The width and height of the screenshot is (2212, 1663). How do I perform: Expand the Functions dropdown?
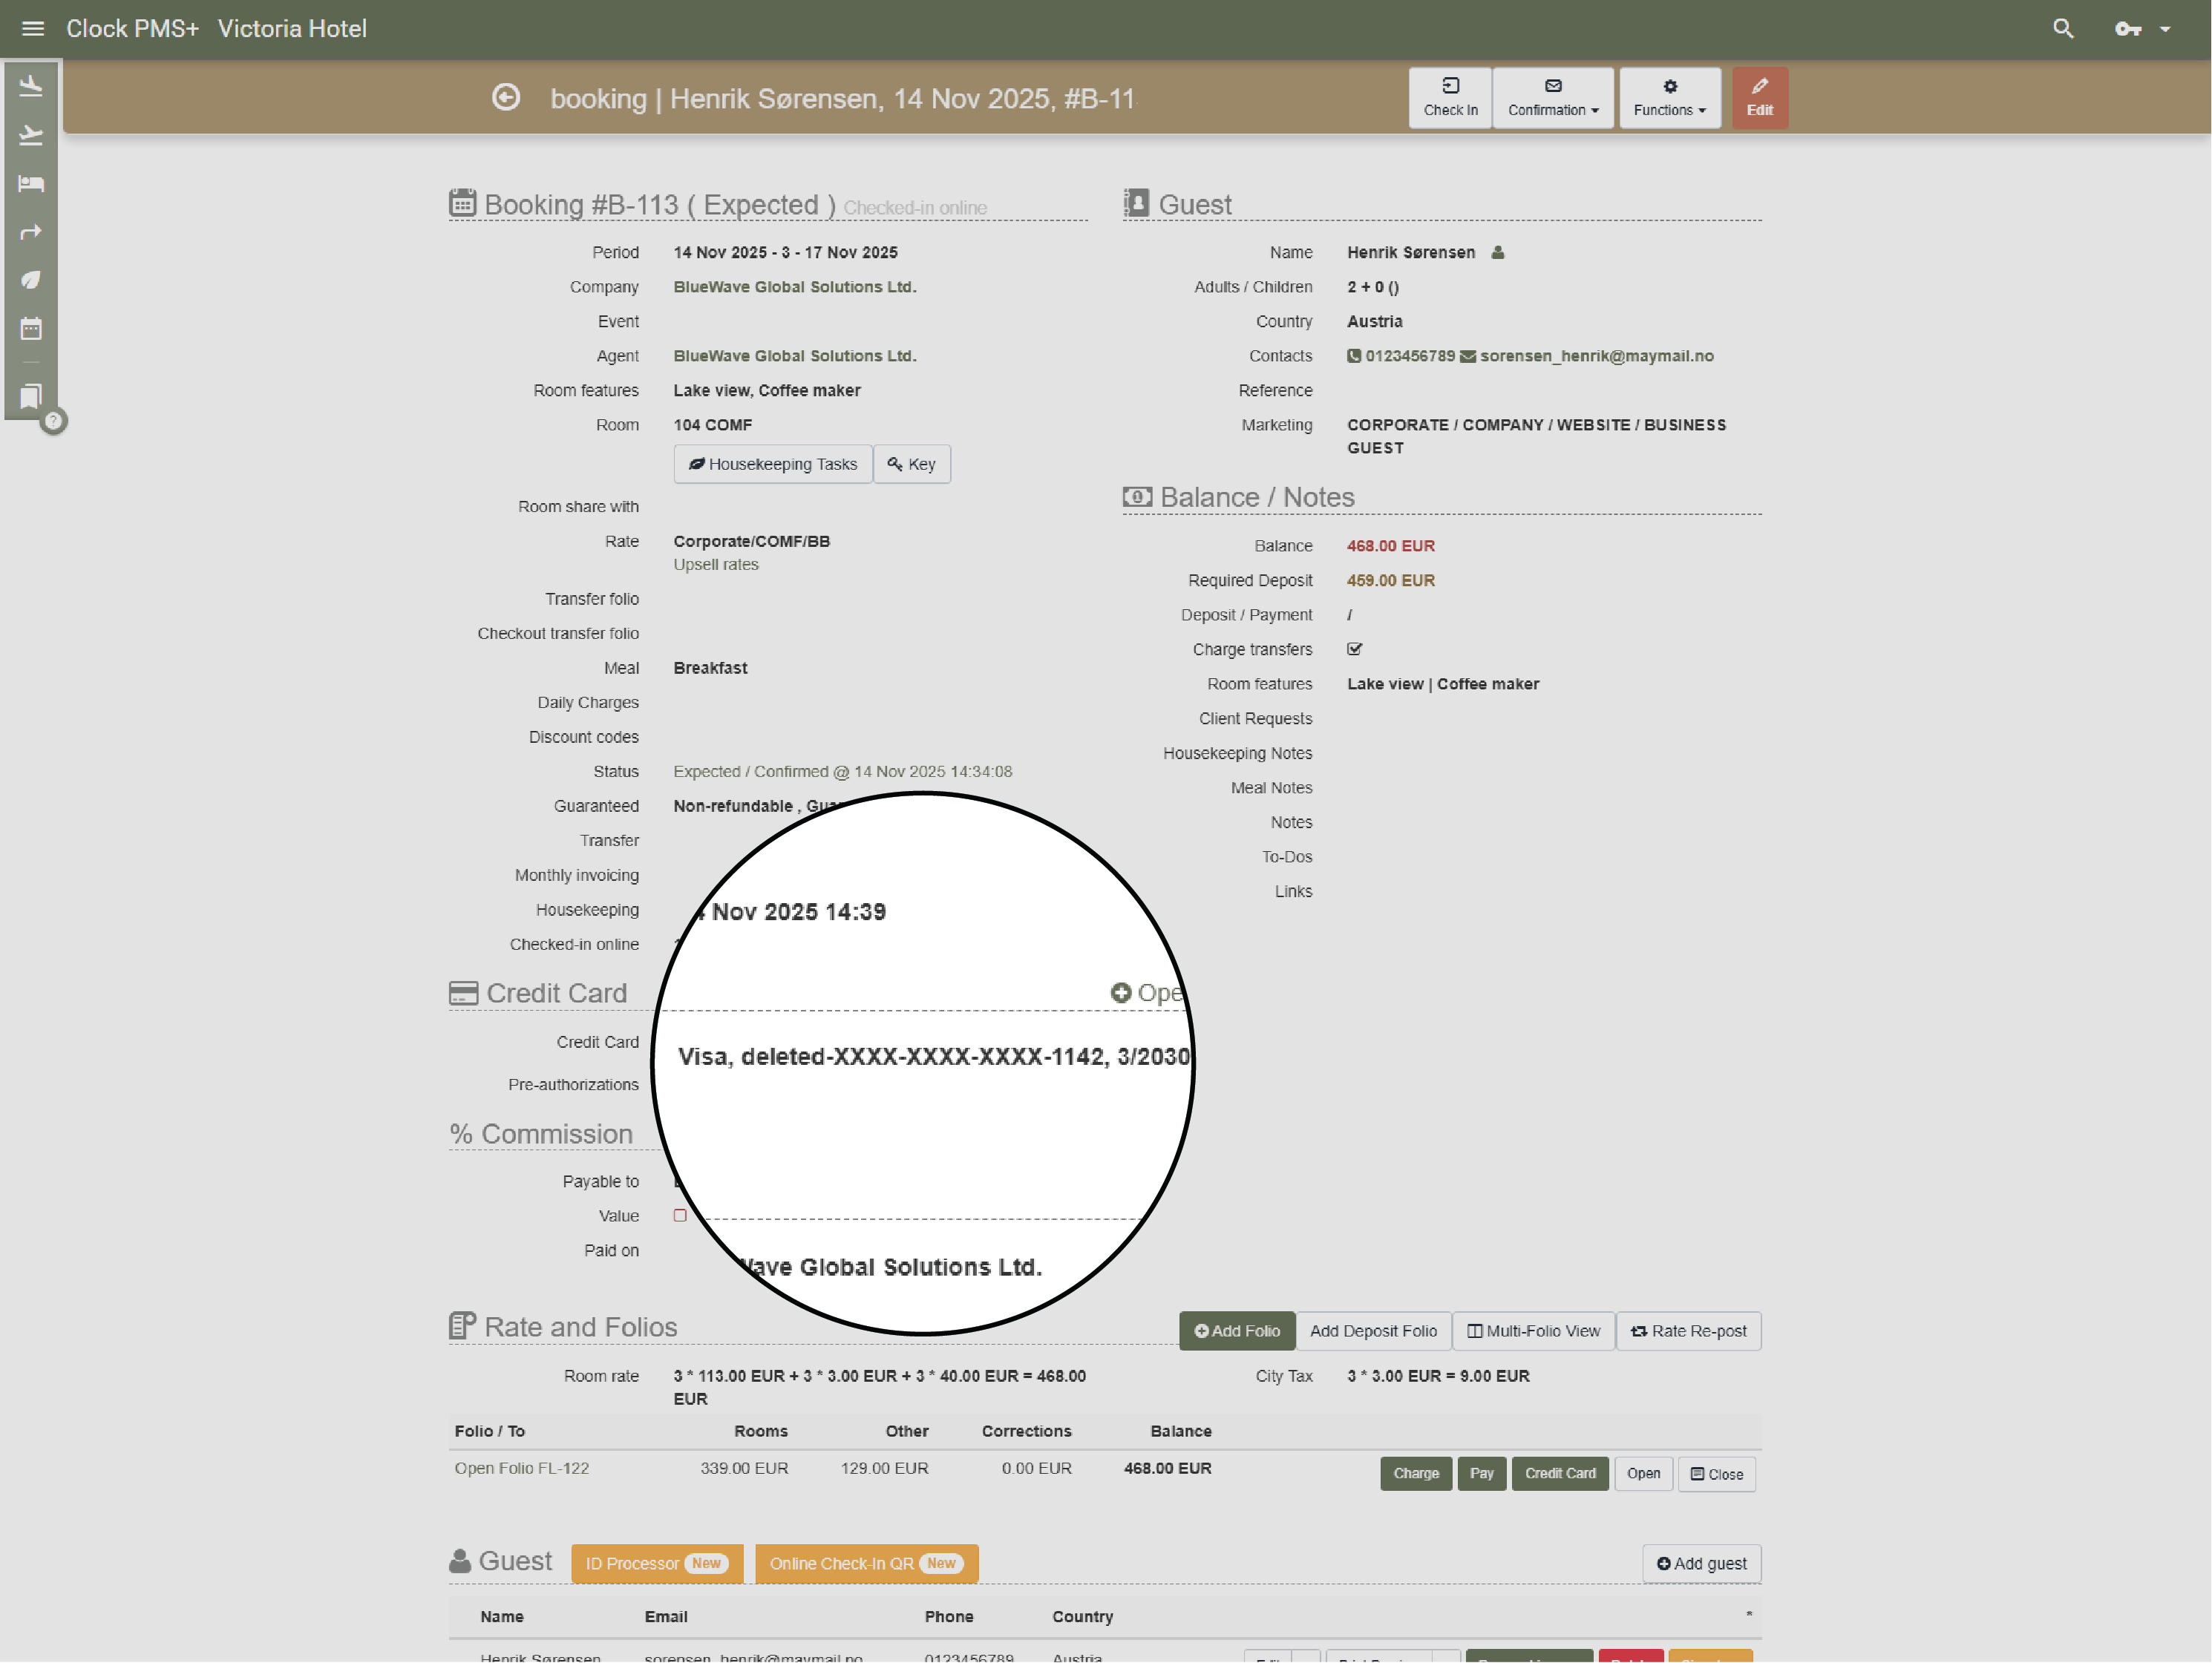tap(1669, 98)
